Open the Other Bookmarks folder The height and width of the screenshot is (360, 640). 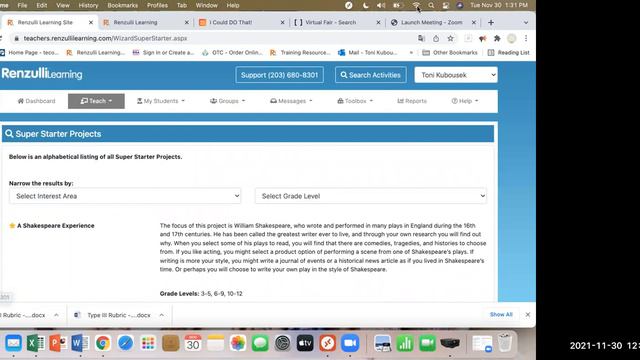point(450,53)
